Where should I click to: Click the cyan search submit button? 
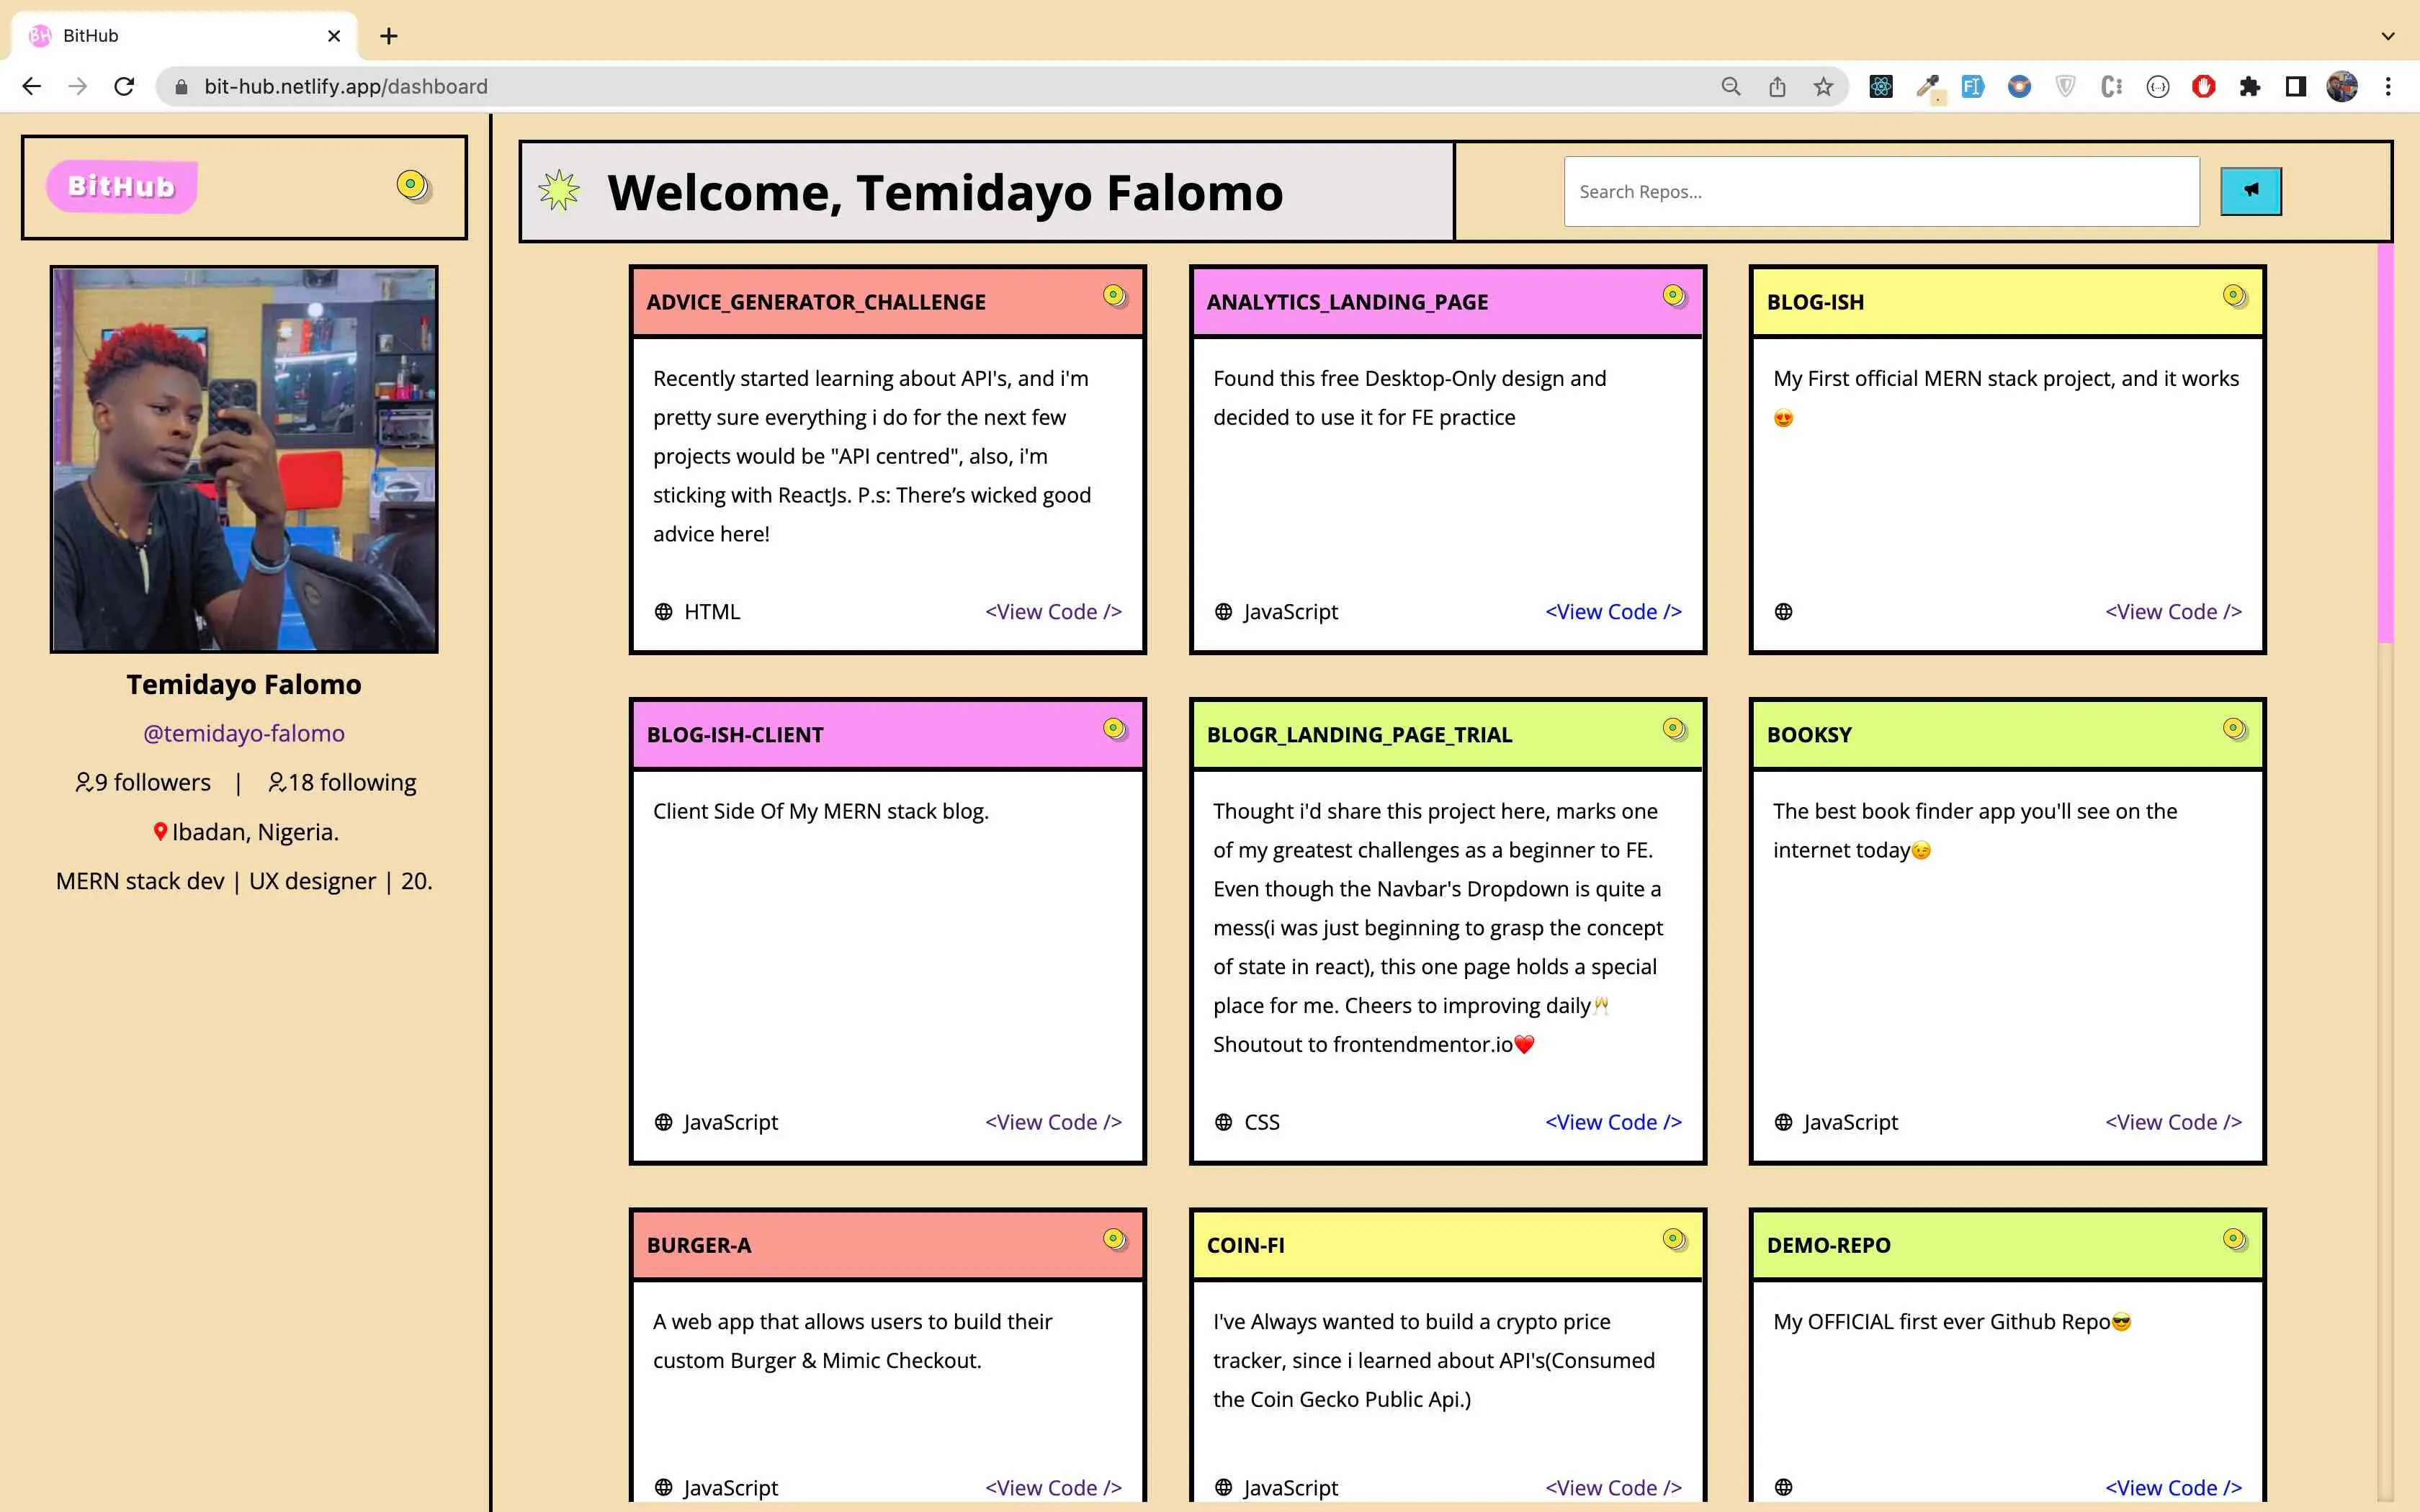(x=2250, y=190)
